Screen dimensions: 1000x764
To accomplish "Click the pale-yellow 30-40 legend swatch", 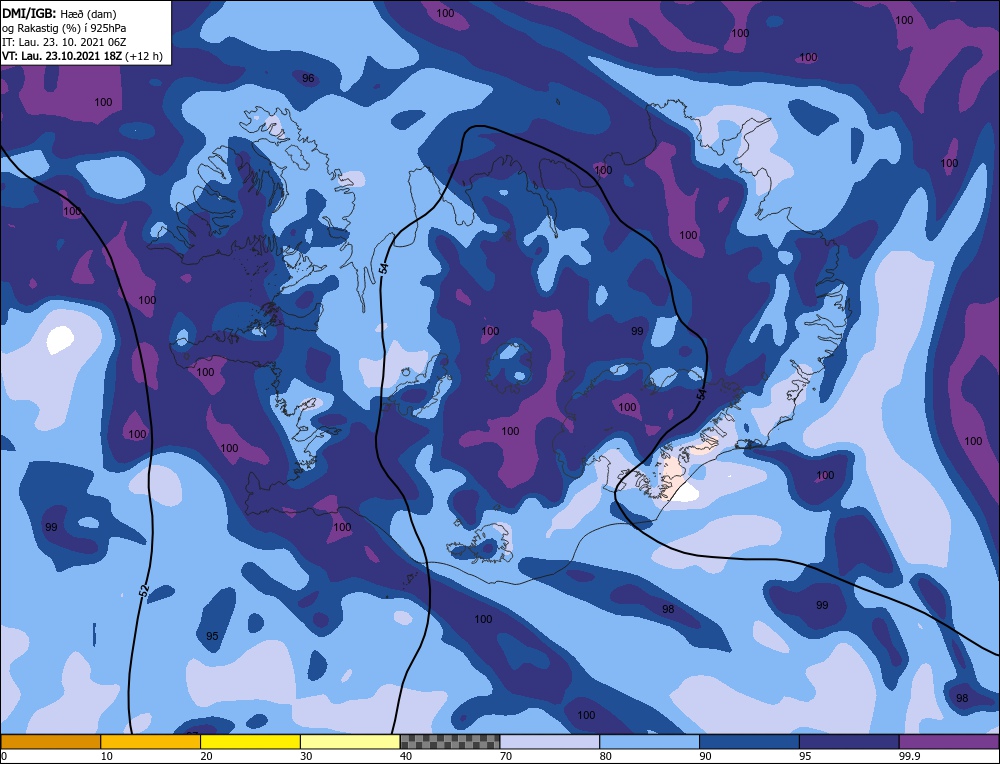I will tap(350, 742).
